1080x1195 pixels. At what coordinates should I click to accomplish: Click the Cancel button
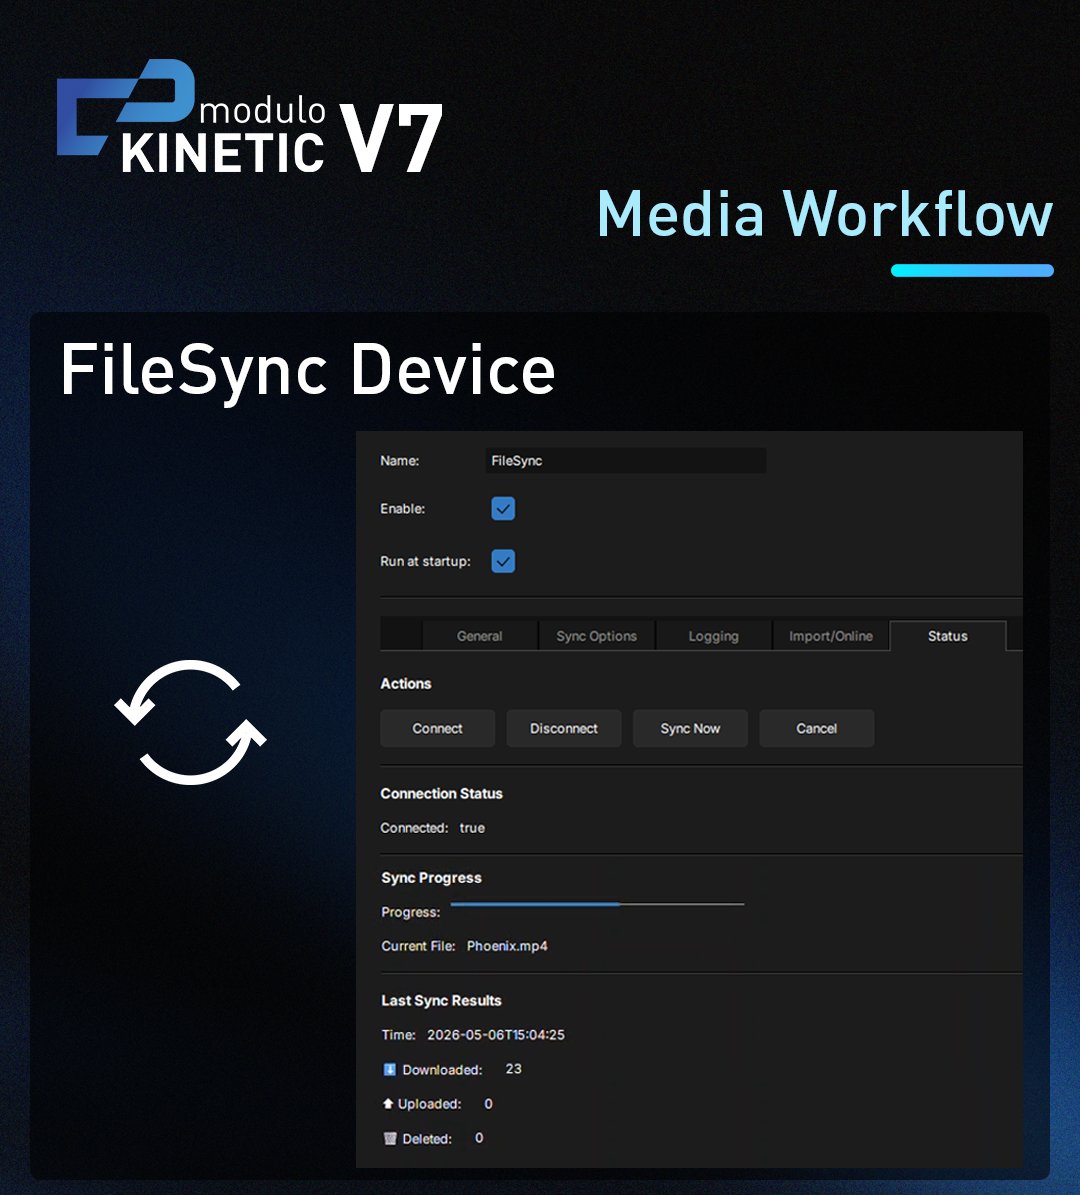817,729
